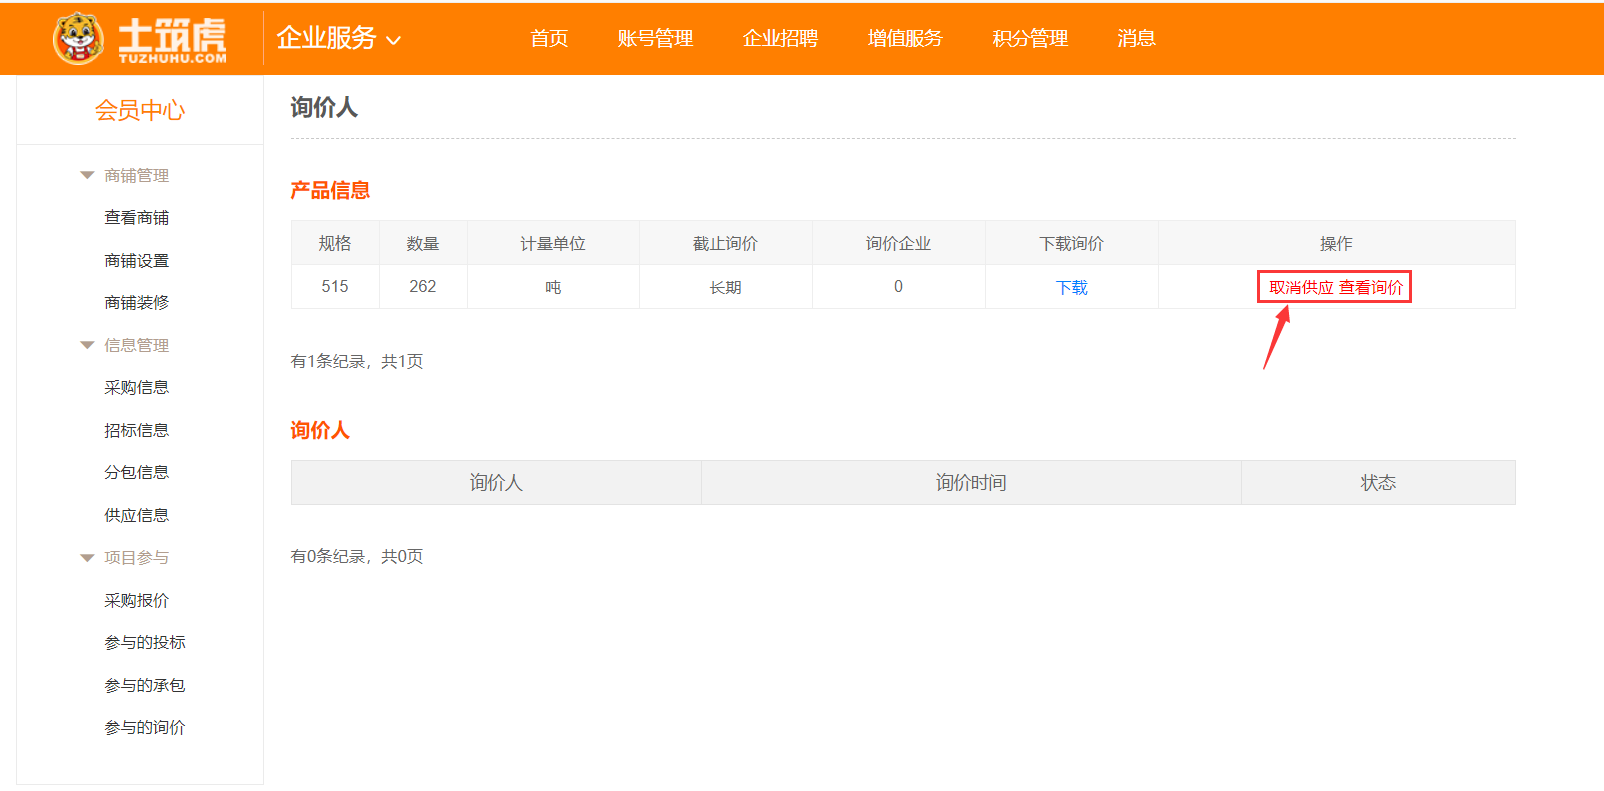
Task: Collapse the 商铺管理 section
Action: click(88, 176)
